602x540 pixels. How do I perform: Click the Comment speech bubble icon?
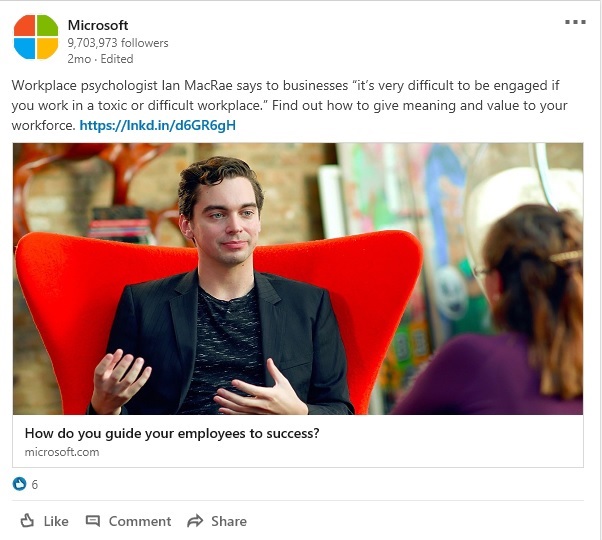click(x=93, y=521)
